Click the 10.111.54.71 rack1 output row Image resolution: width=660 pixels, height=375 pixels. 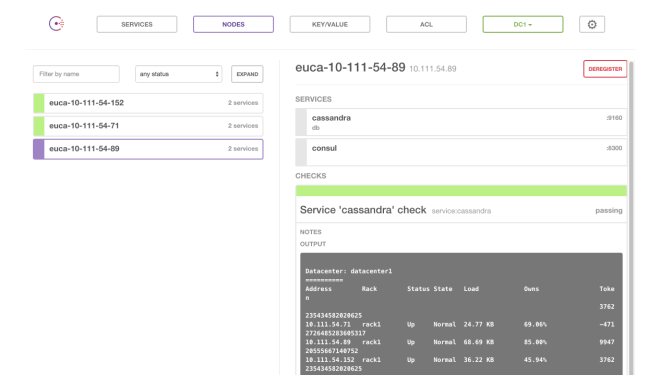click(x=460, y=324)
